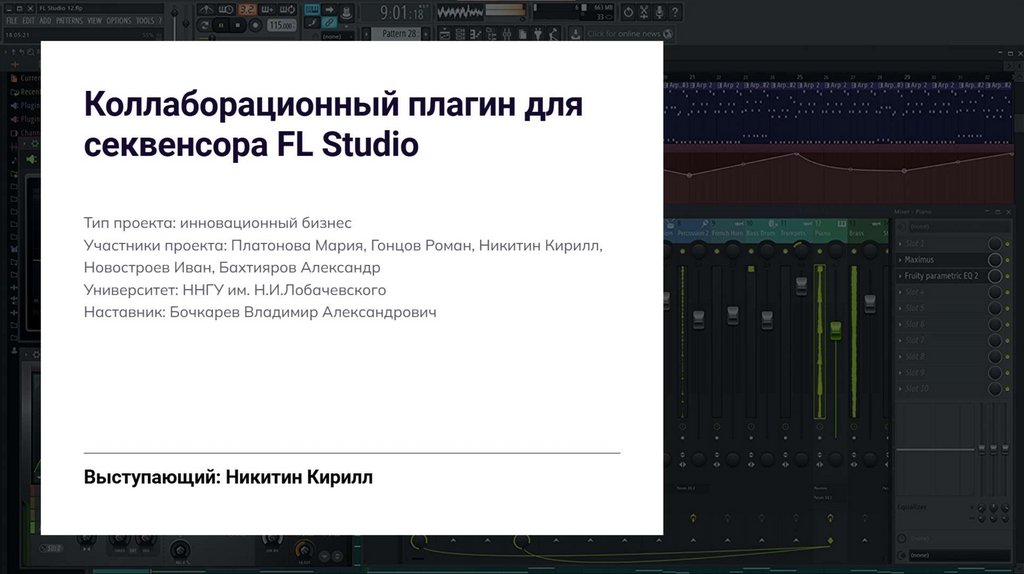Toggle the link/multilink controllers icon
This screenshot has height=574, width=1024.
(x=330, y=22)
